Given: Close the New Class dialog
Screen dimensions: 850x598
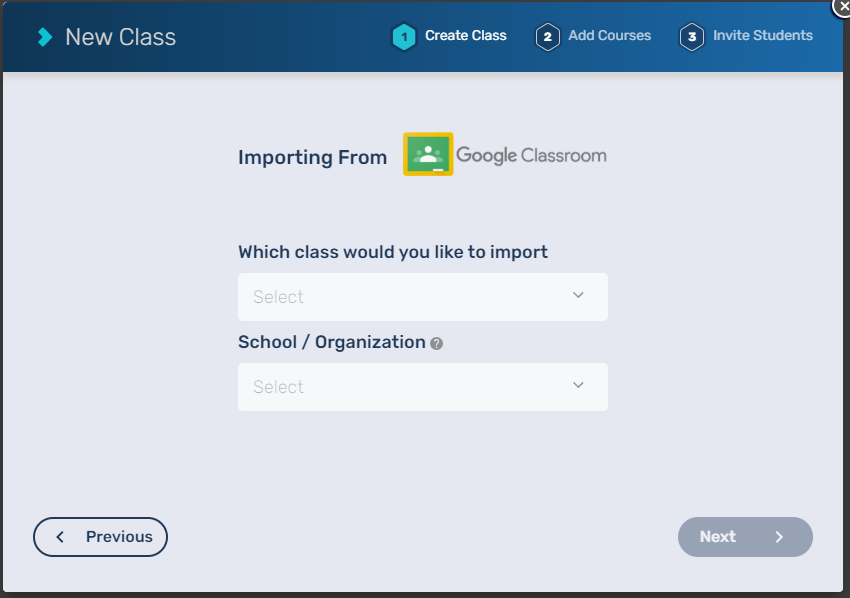Looking at the screenshot, I should pos(842,5).
